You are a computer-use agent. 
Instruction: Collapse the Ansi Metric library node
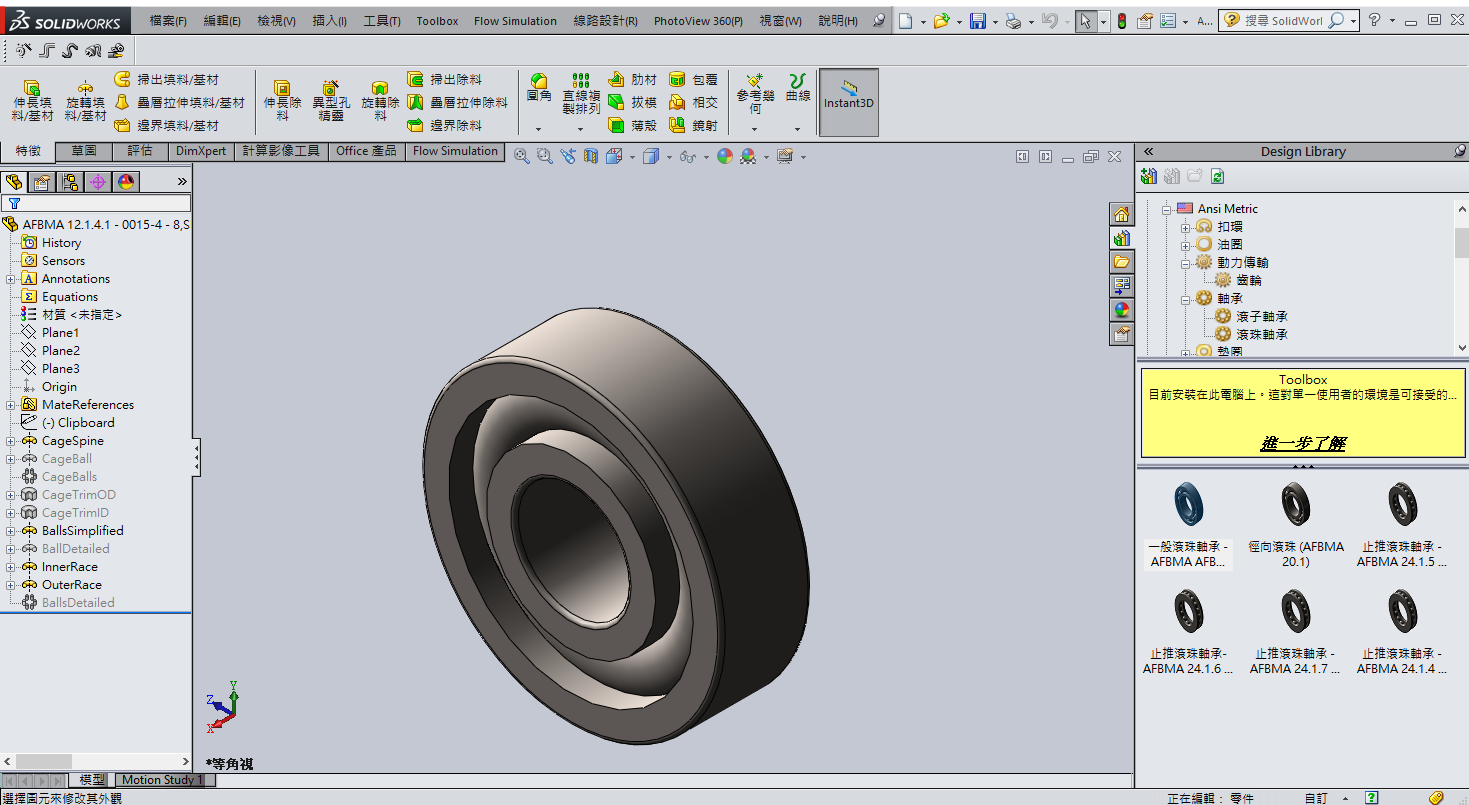[x=1165, y=209]
